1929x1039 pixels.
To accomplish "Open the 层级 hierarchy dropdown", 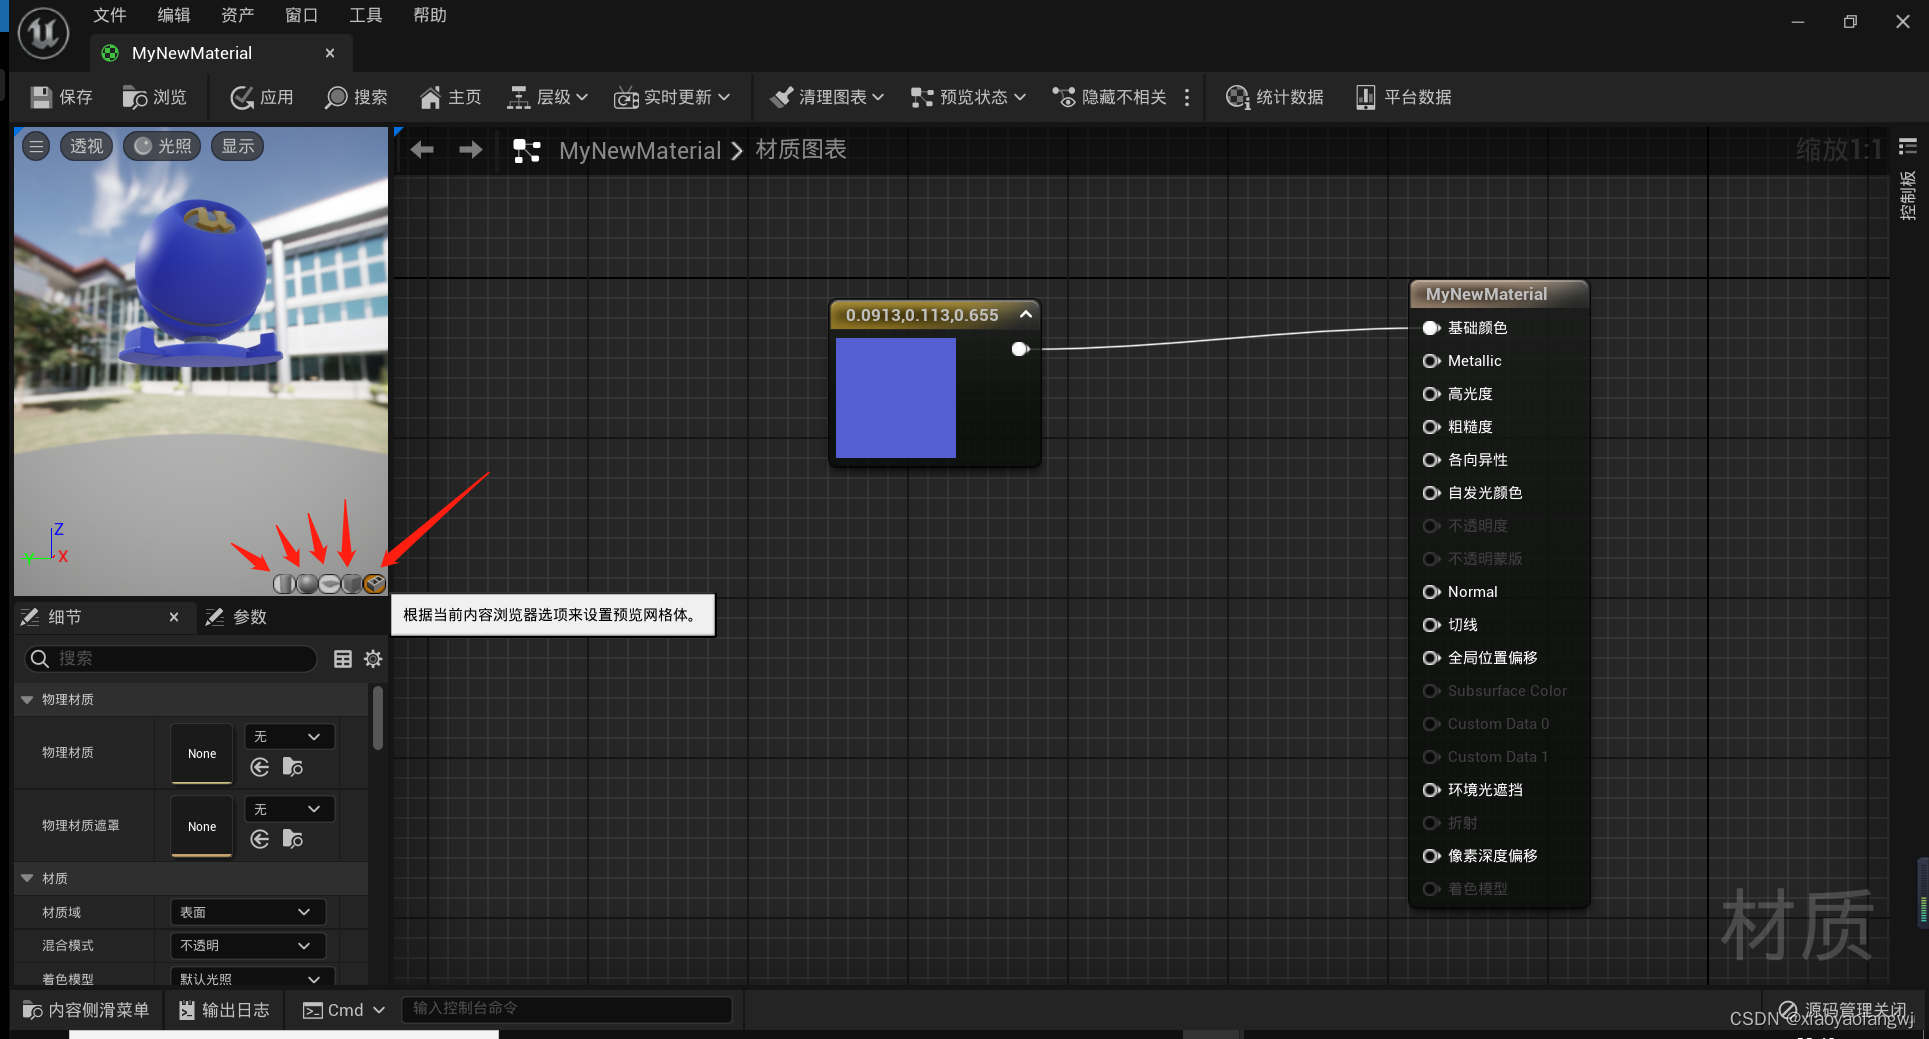I will click(x=547, y=97).
